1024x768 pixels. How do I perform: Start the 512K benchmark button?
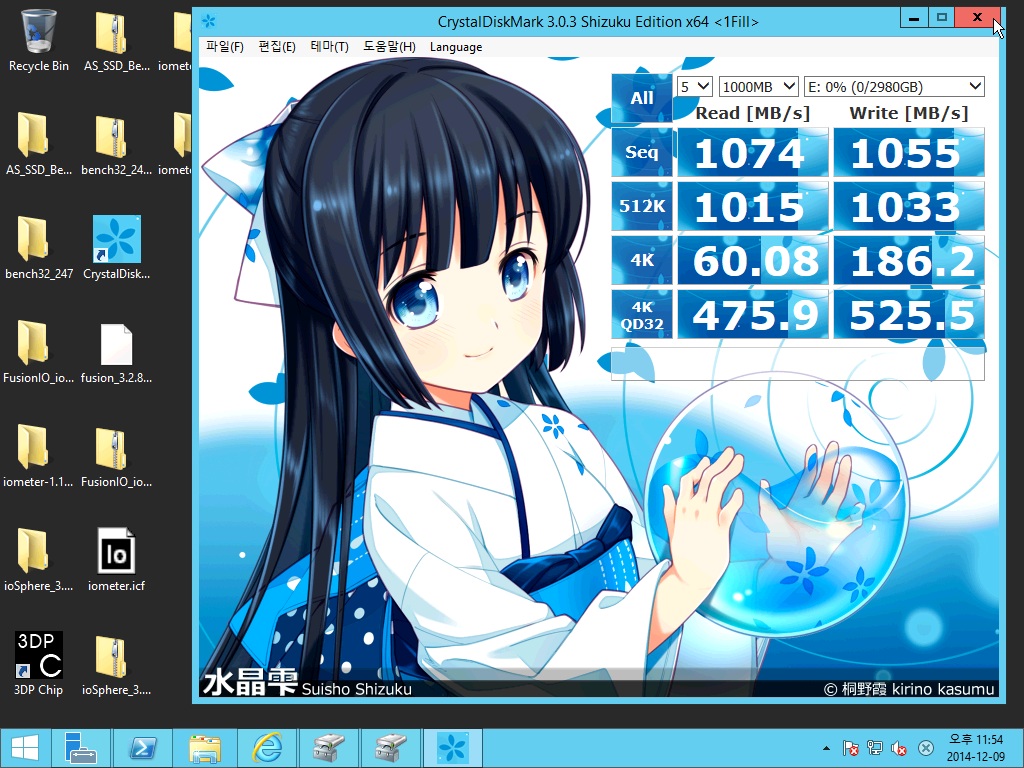[641, 206]
